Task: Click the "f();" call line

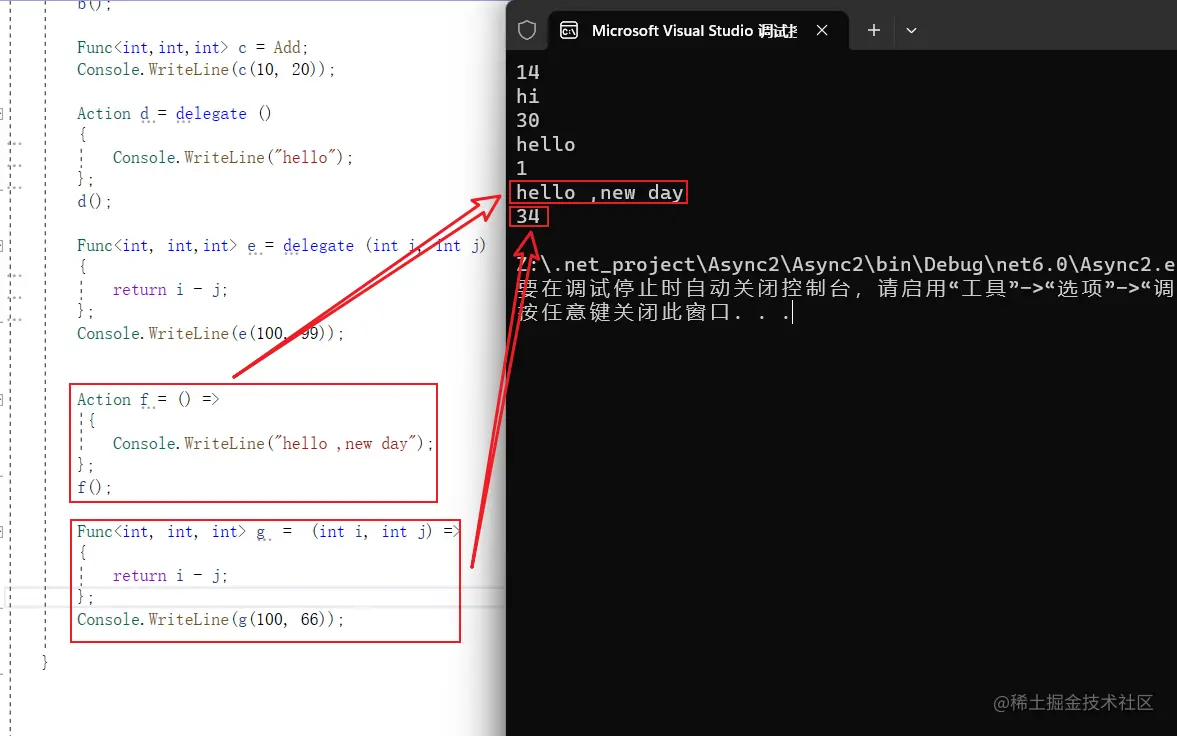Action: [x=94, y=487]
